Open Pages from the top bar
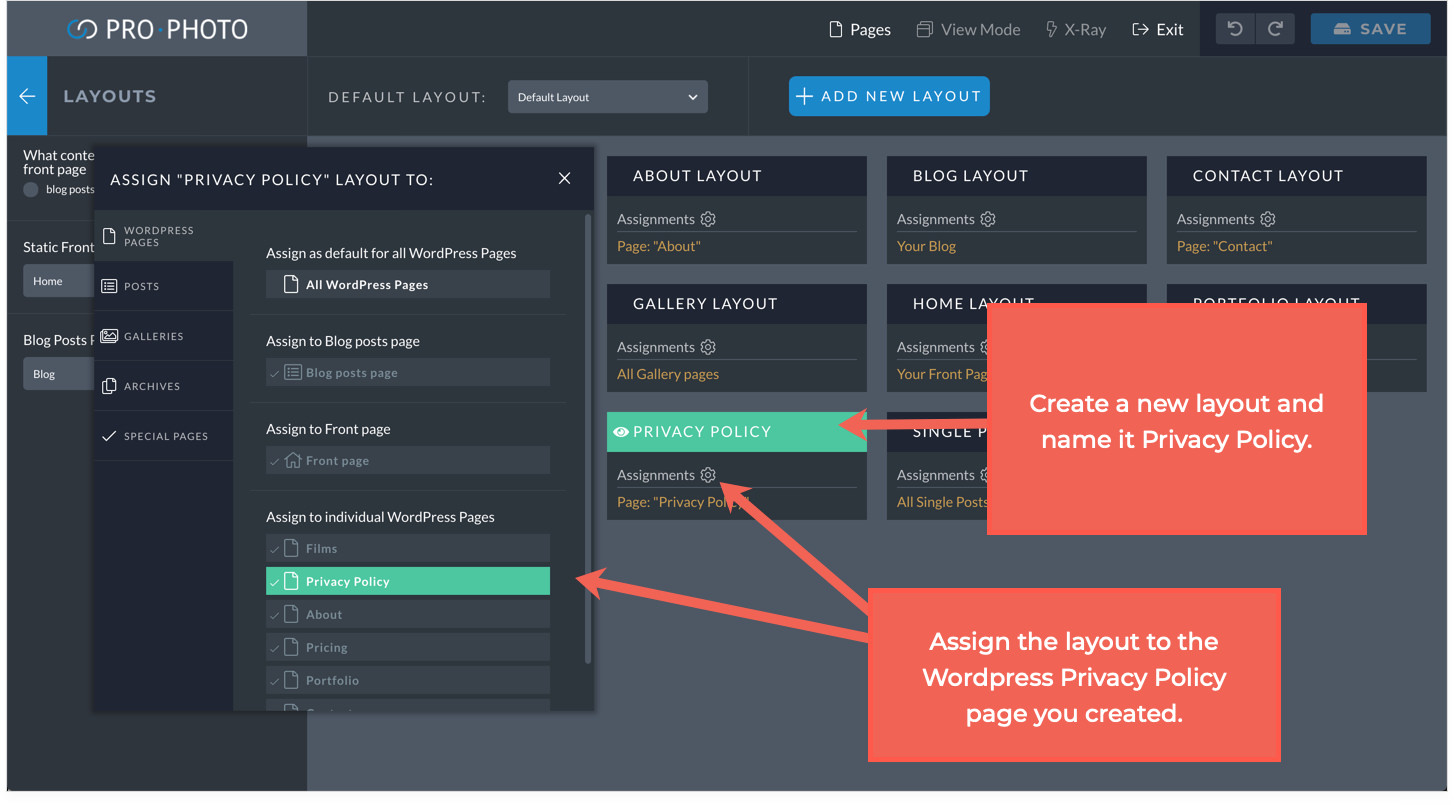The height and width of the screenshot is (805, 1454). click(x=860, y=30)
